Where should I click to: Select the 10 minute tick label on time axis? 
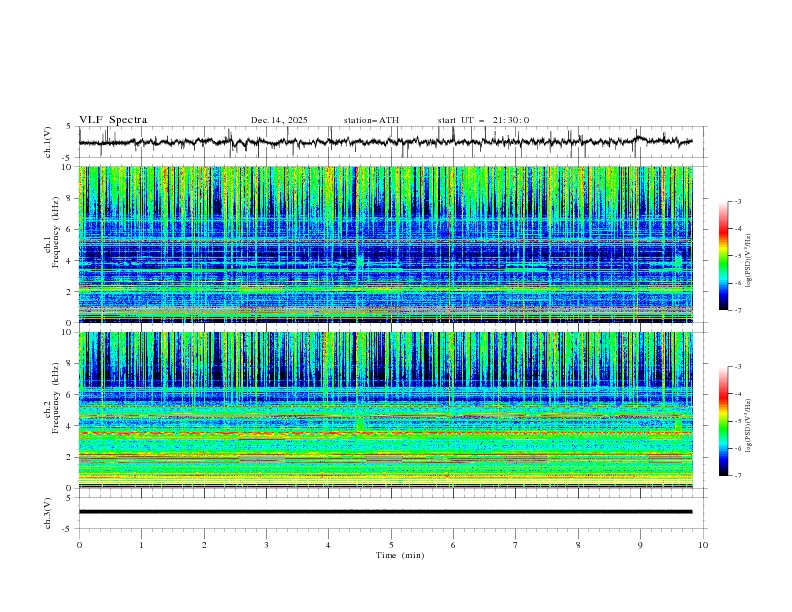coord(703,545)
